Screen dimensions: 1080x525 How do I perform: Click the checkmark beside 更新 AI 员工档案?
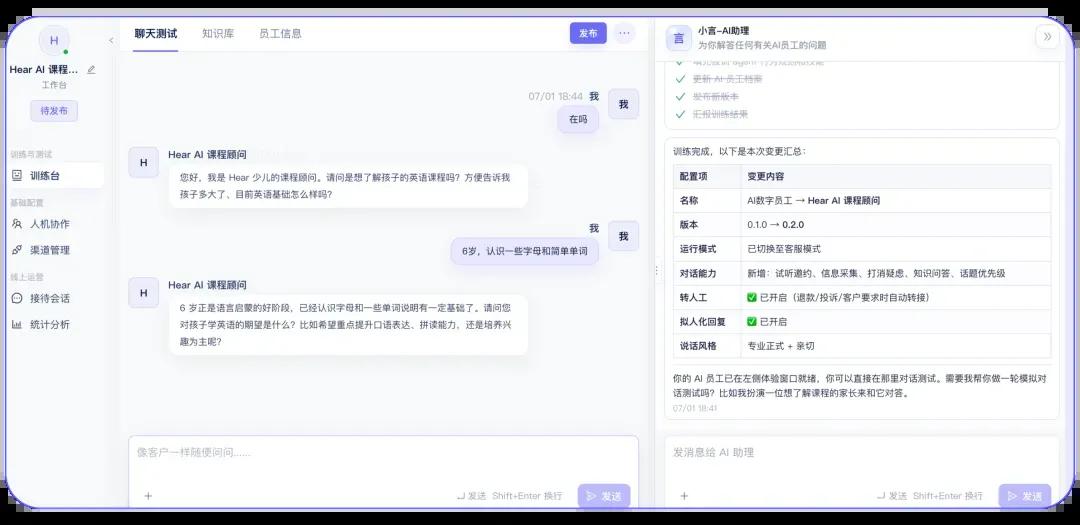[x=681, y=79]
